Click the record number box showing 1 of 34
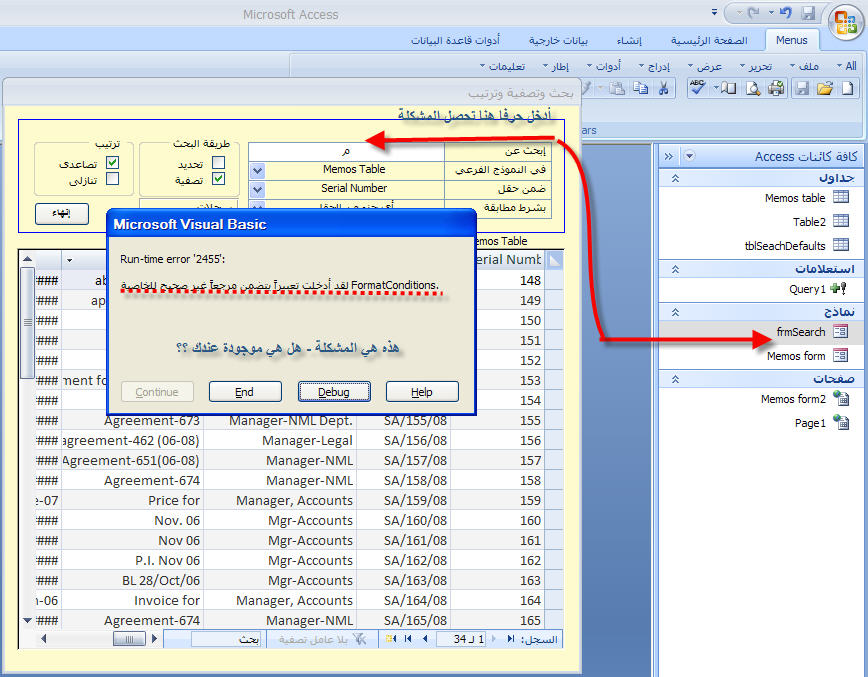Image resolution: width=868 pixels, height=677 pixels. [461, 639]
